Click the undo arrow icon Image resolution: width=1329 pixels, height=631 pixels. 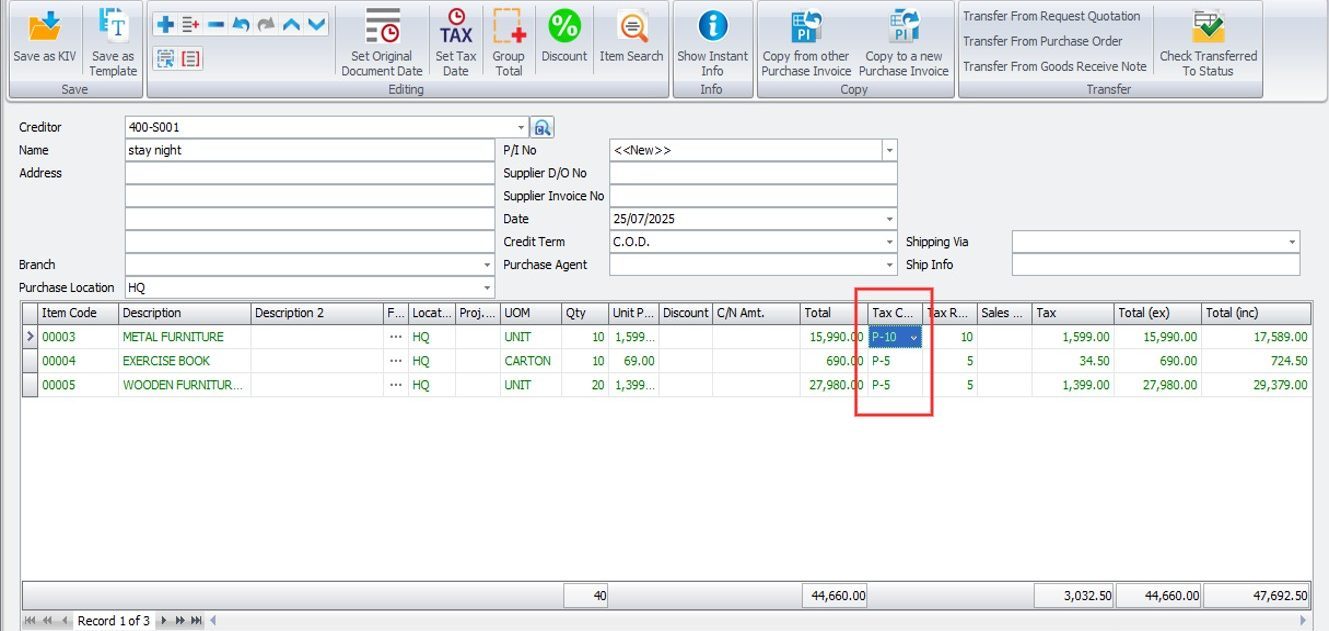pyautogui.click(x=241, y=25)
